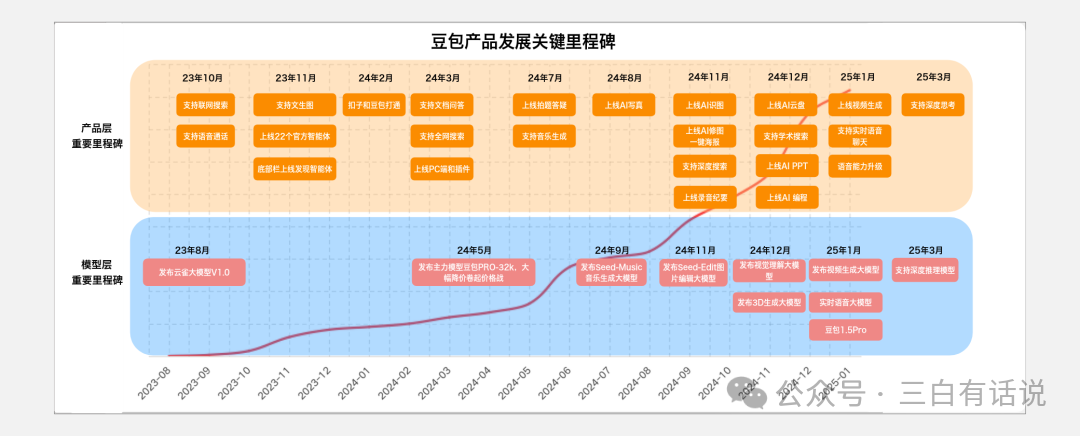Select the 发布视觉理解大模型 box
1080x436 pixels.
769,270
